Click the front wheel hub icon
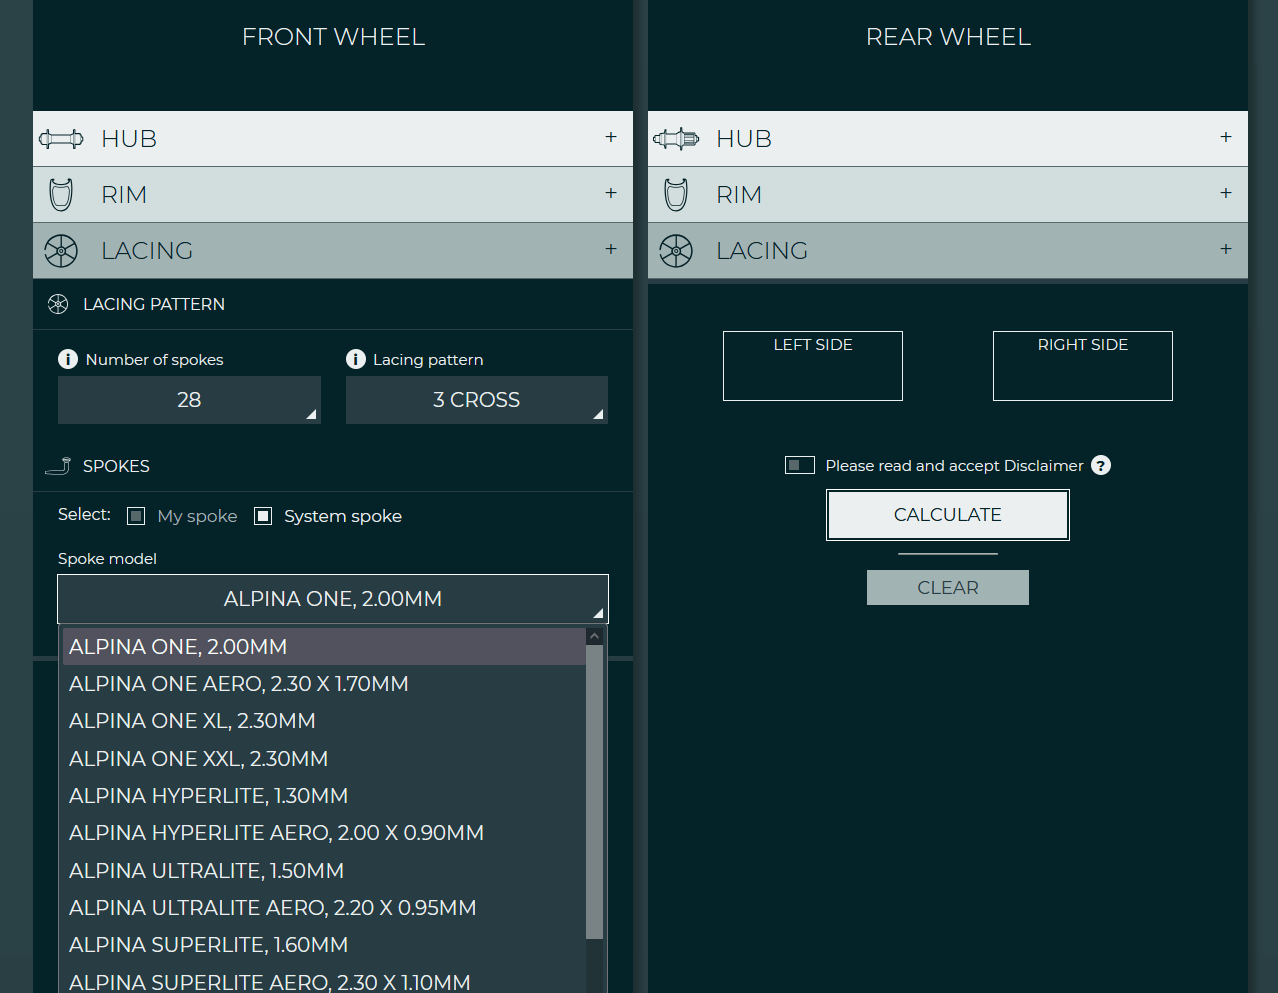 coord(61,139)
